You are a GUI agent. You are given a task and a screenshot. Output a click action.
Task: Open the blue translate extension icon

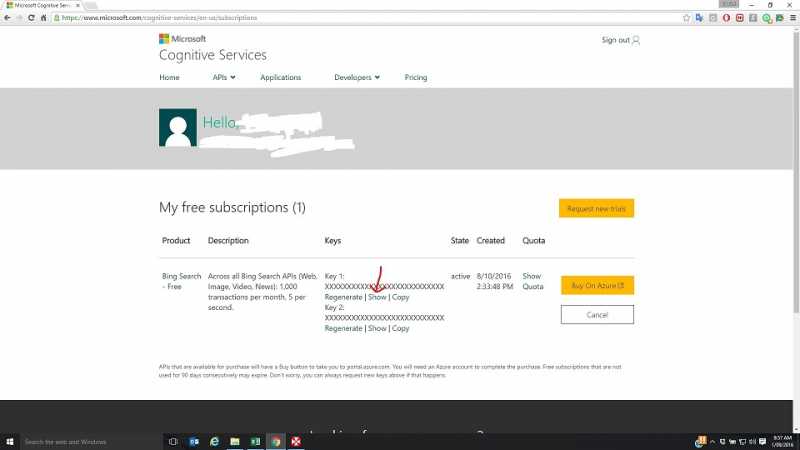tap(699, 18)
